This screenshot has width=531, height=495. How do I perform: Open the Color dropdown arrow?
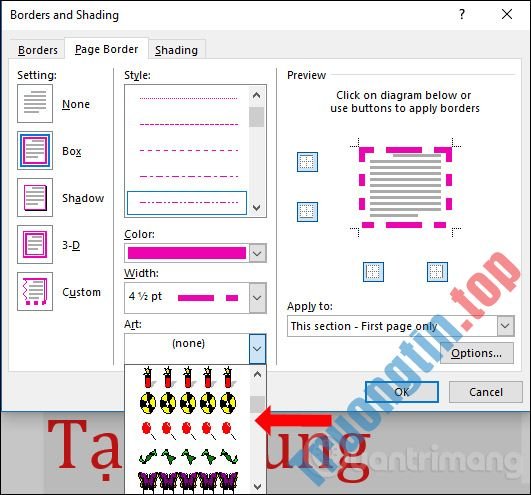257,253
